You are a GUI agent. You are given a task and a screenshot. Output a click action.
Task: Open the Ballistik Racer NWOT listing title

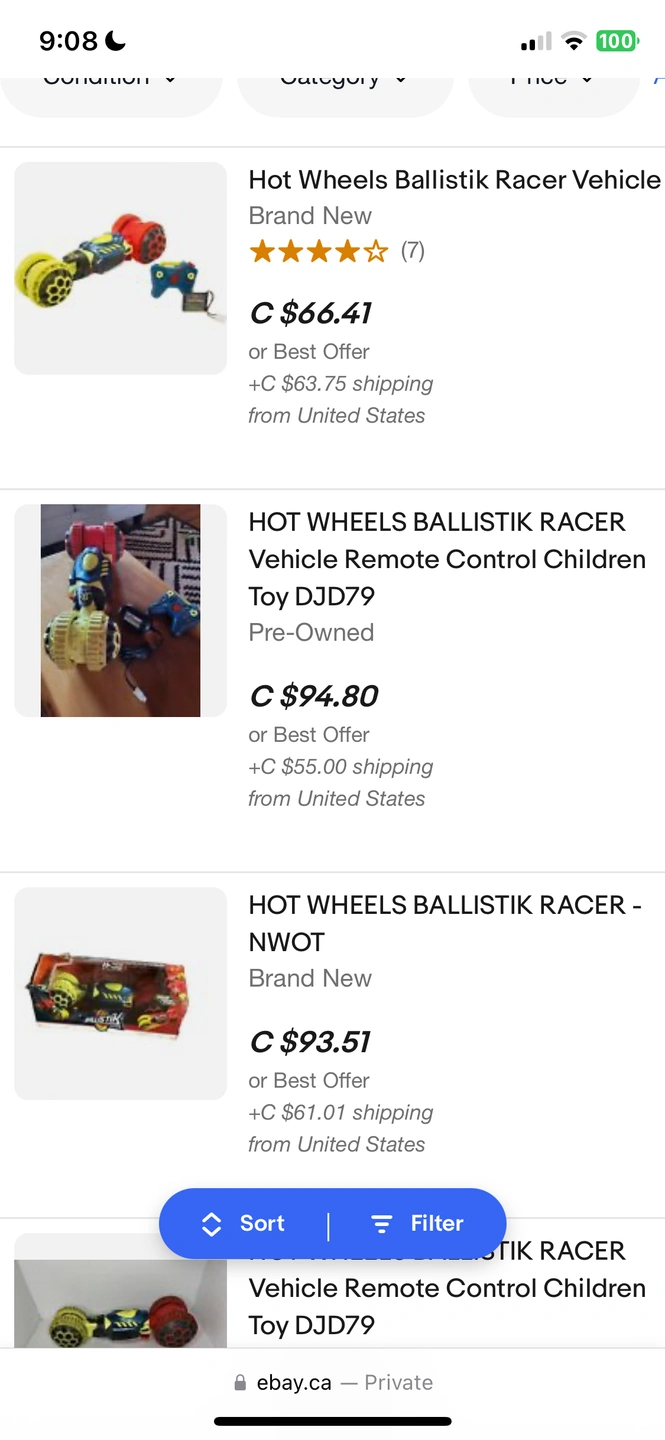(445, 923)
